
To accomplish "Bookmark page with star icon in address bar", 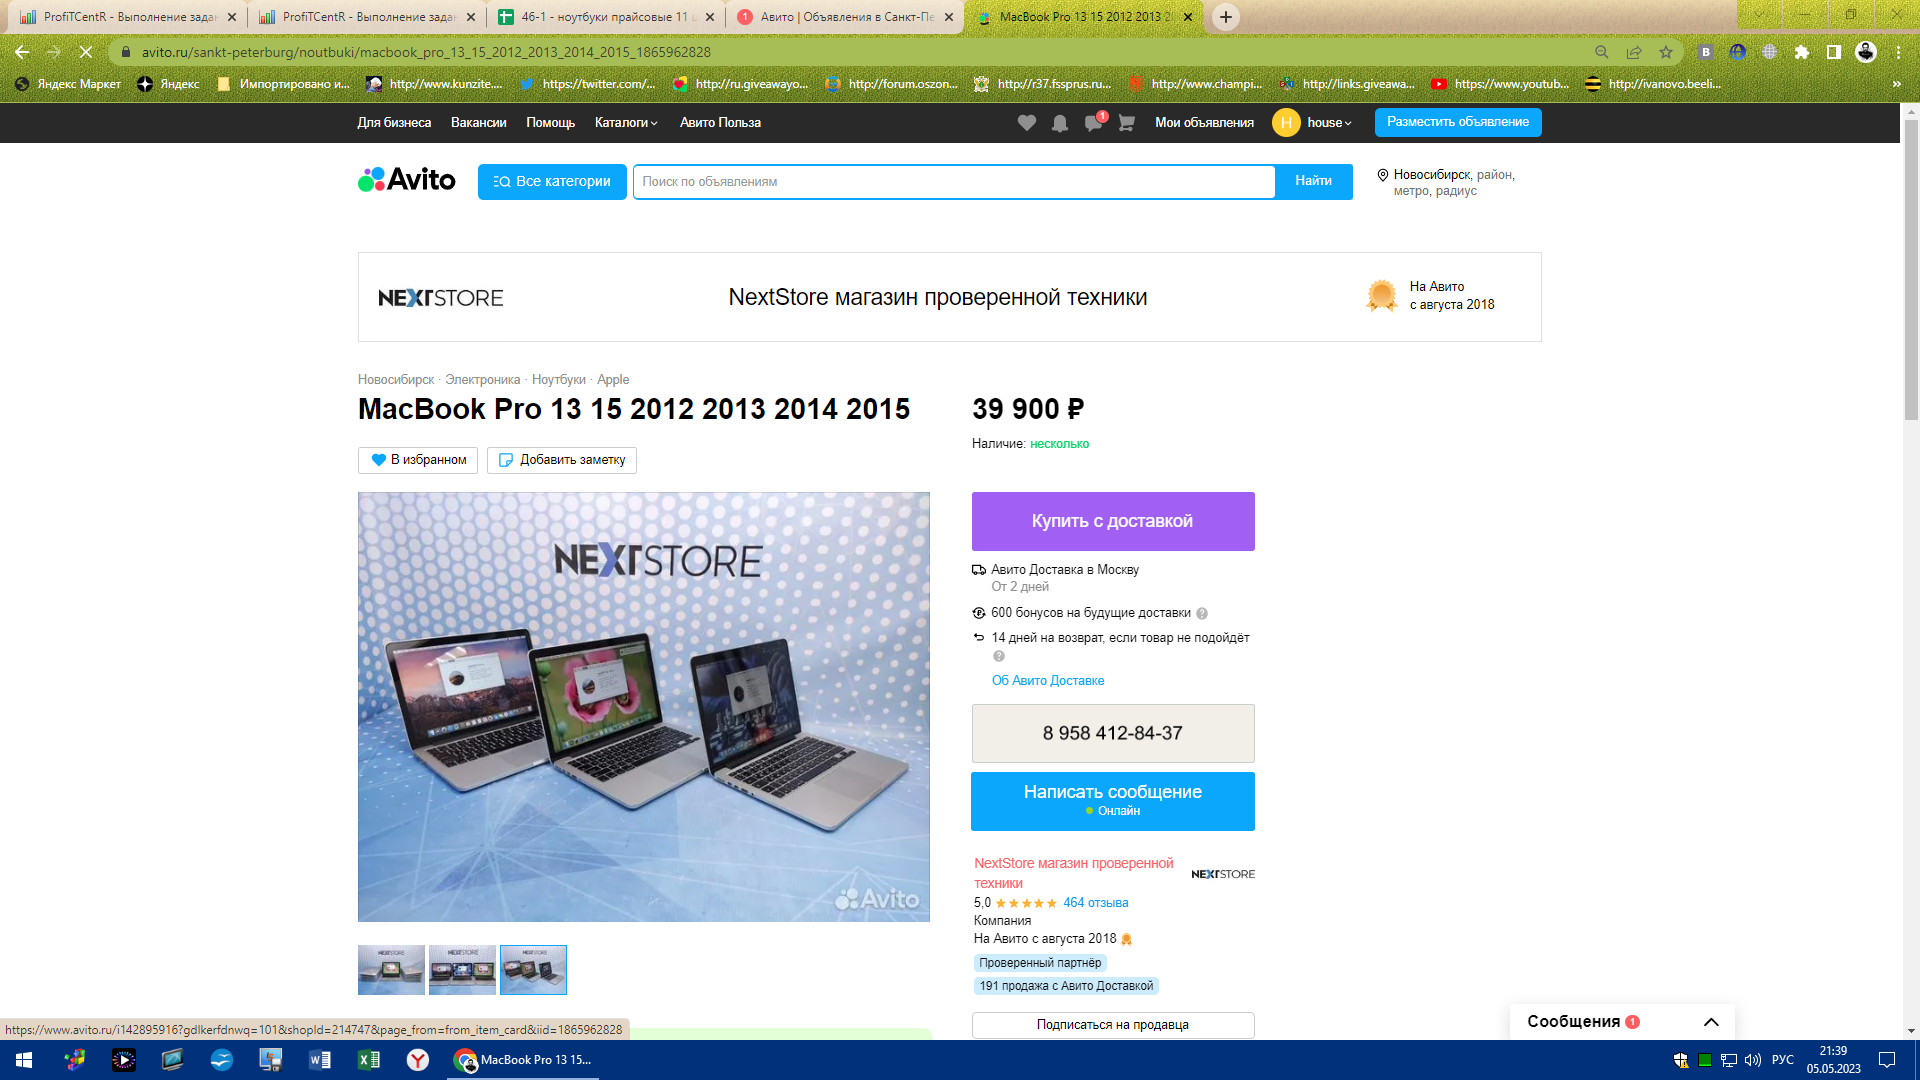I will tap(1666, 52).
